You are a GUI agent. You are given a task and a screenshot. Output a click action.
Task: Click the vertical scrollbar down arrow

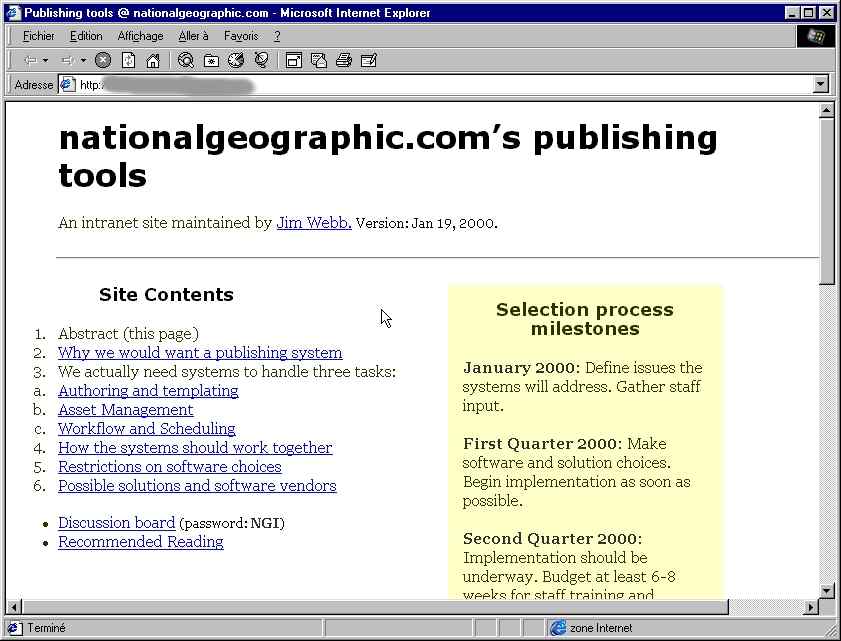(827, 591)
